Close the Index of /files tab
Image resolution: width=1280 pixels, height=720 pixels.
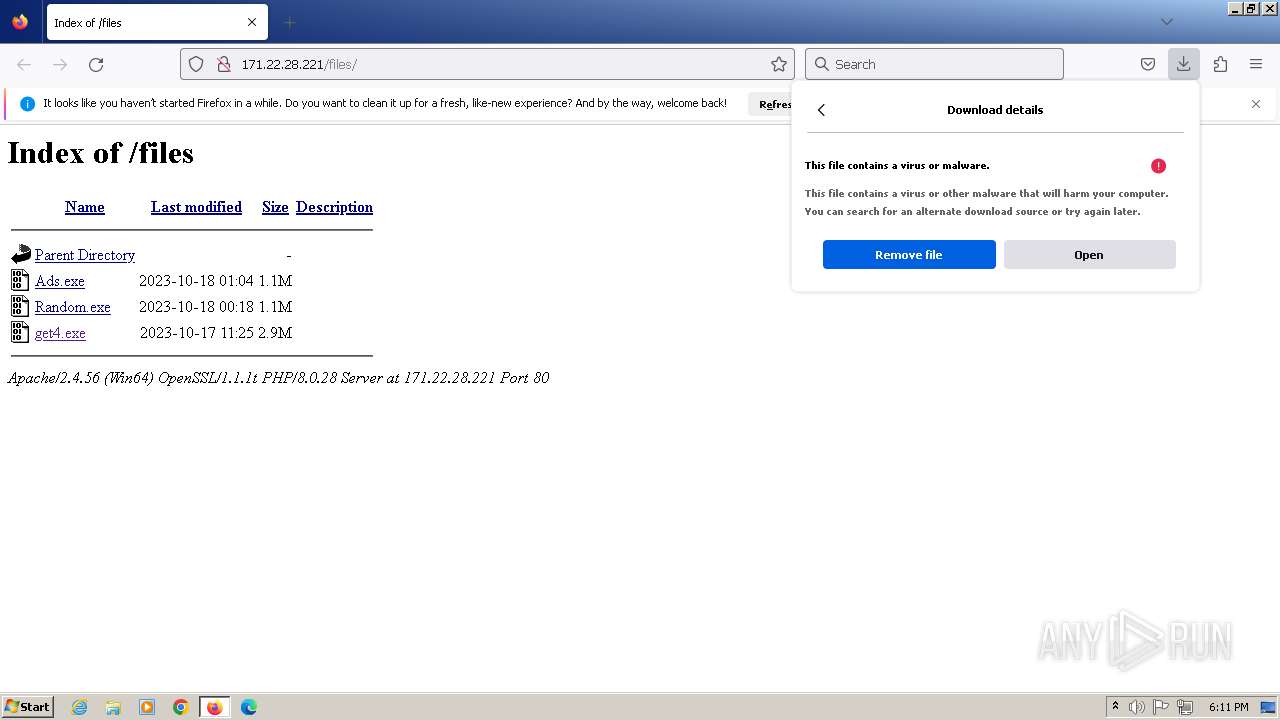click(x=252, y=22)
